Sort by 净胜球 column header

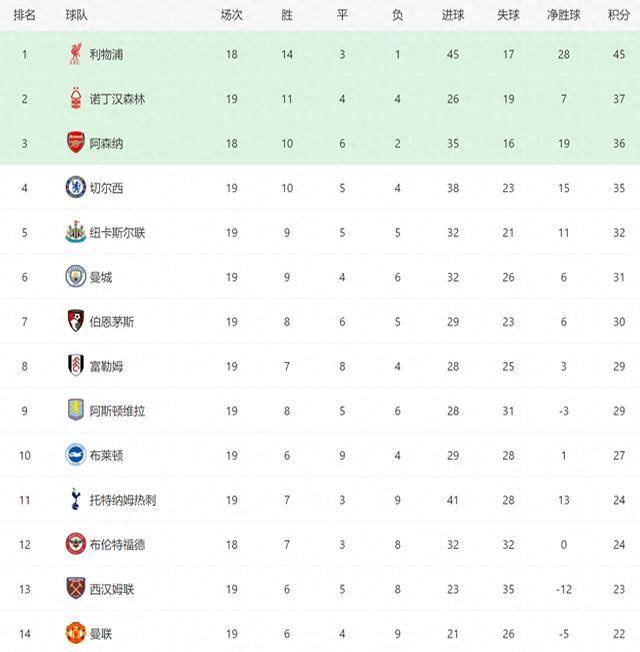(x=563, y=15)
